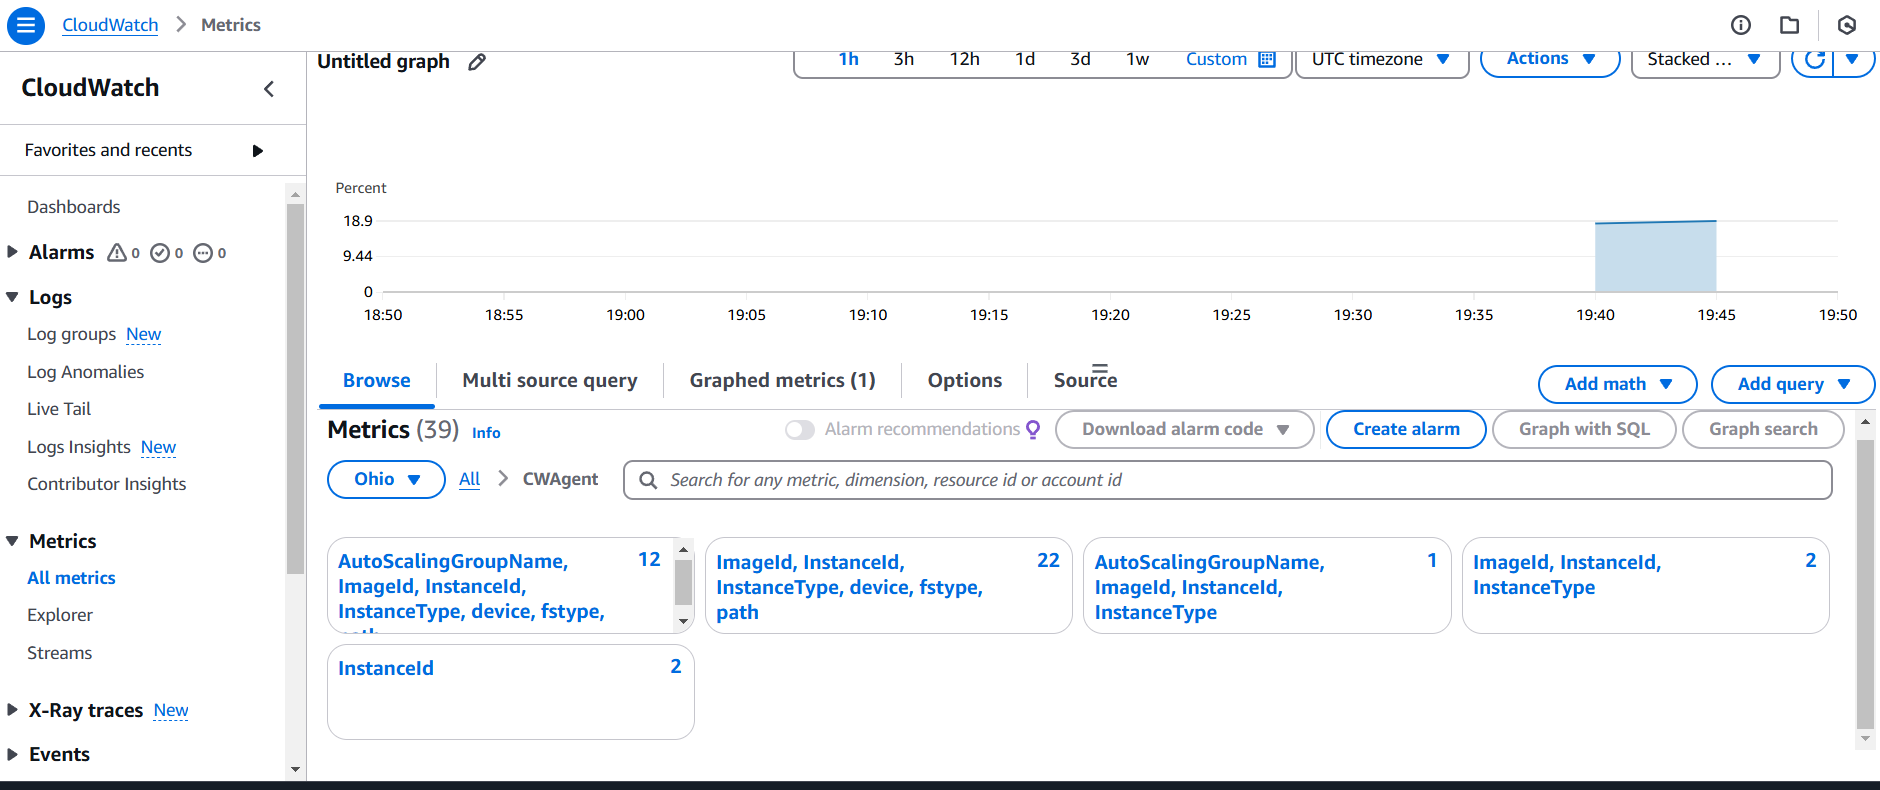Switch to the Browse tab

click(x=377, y=380)
